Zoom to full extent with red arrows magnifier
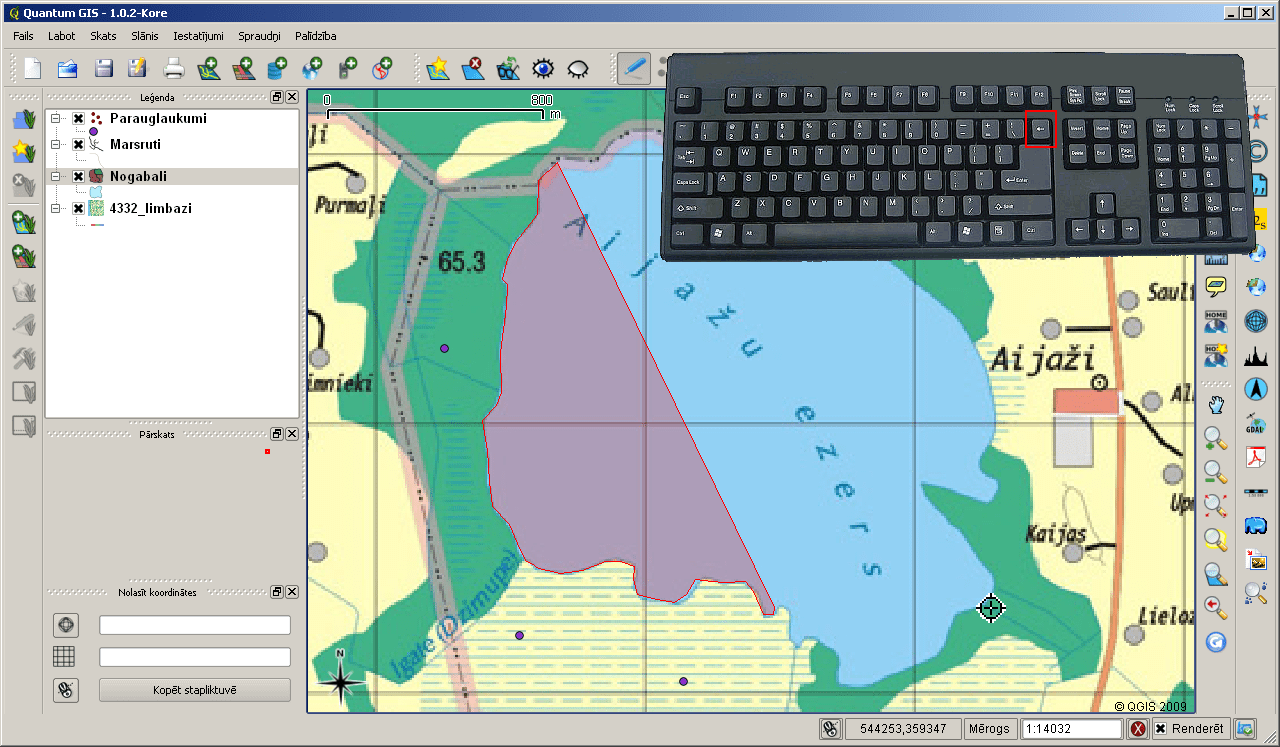 (x=1216, y=506)
